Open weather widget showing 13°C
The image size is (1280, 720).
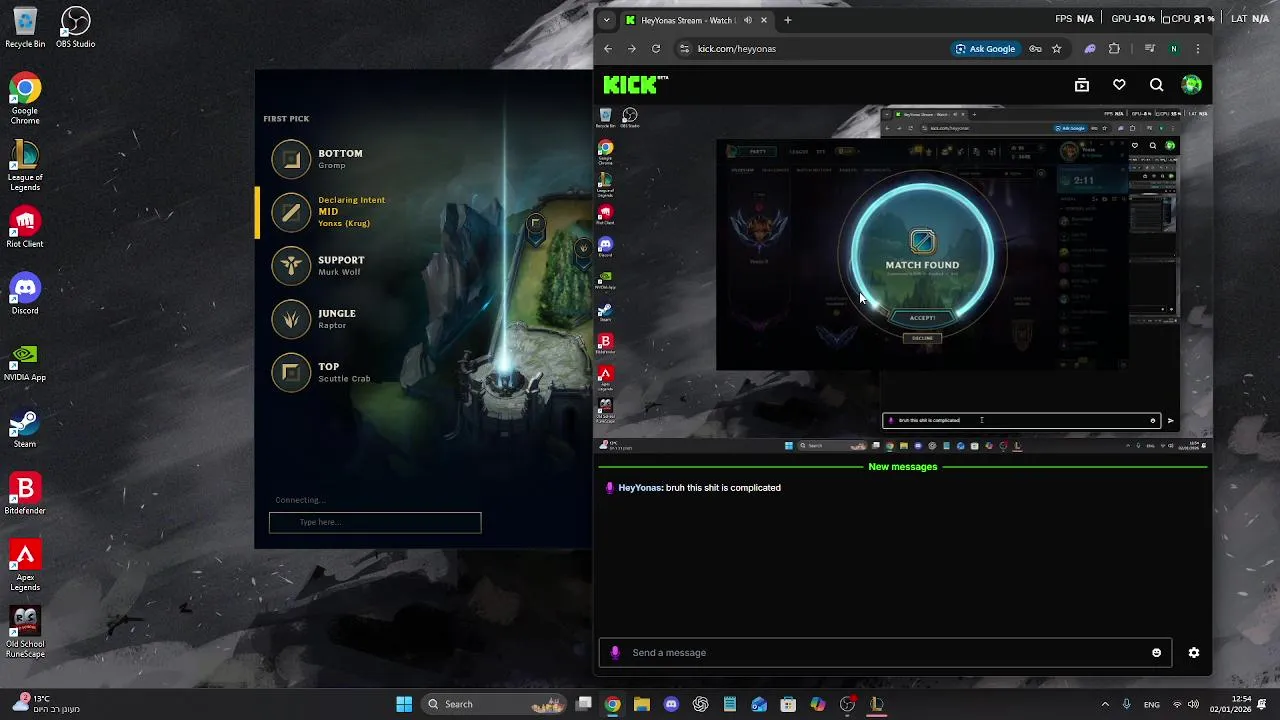[44, 704]
